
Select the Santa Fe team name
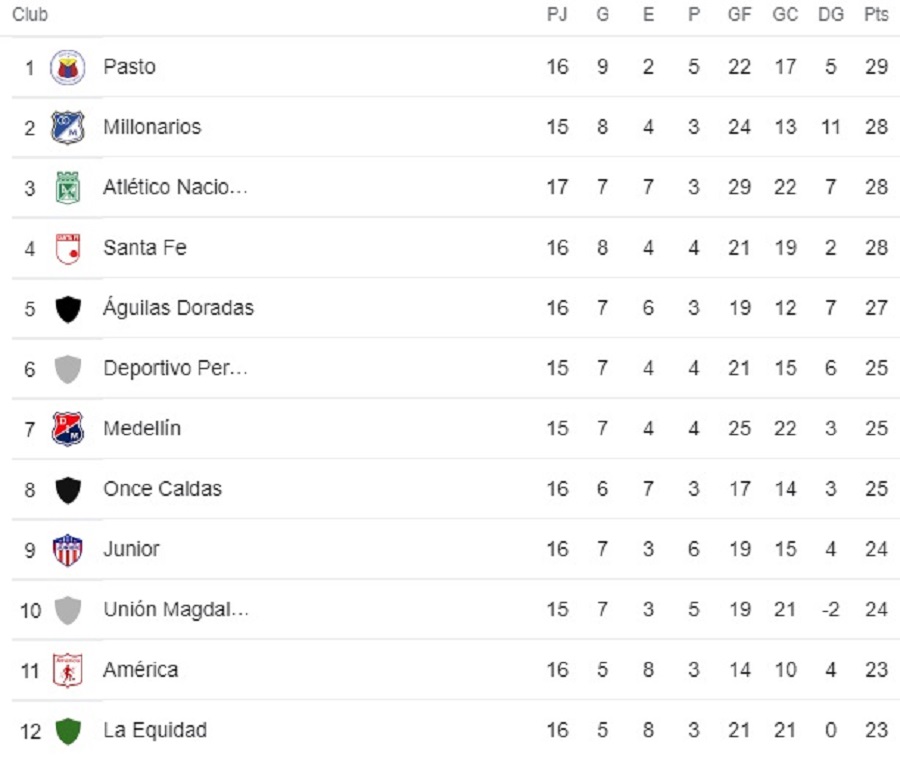pyautogui.click(x=145, y=248)
